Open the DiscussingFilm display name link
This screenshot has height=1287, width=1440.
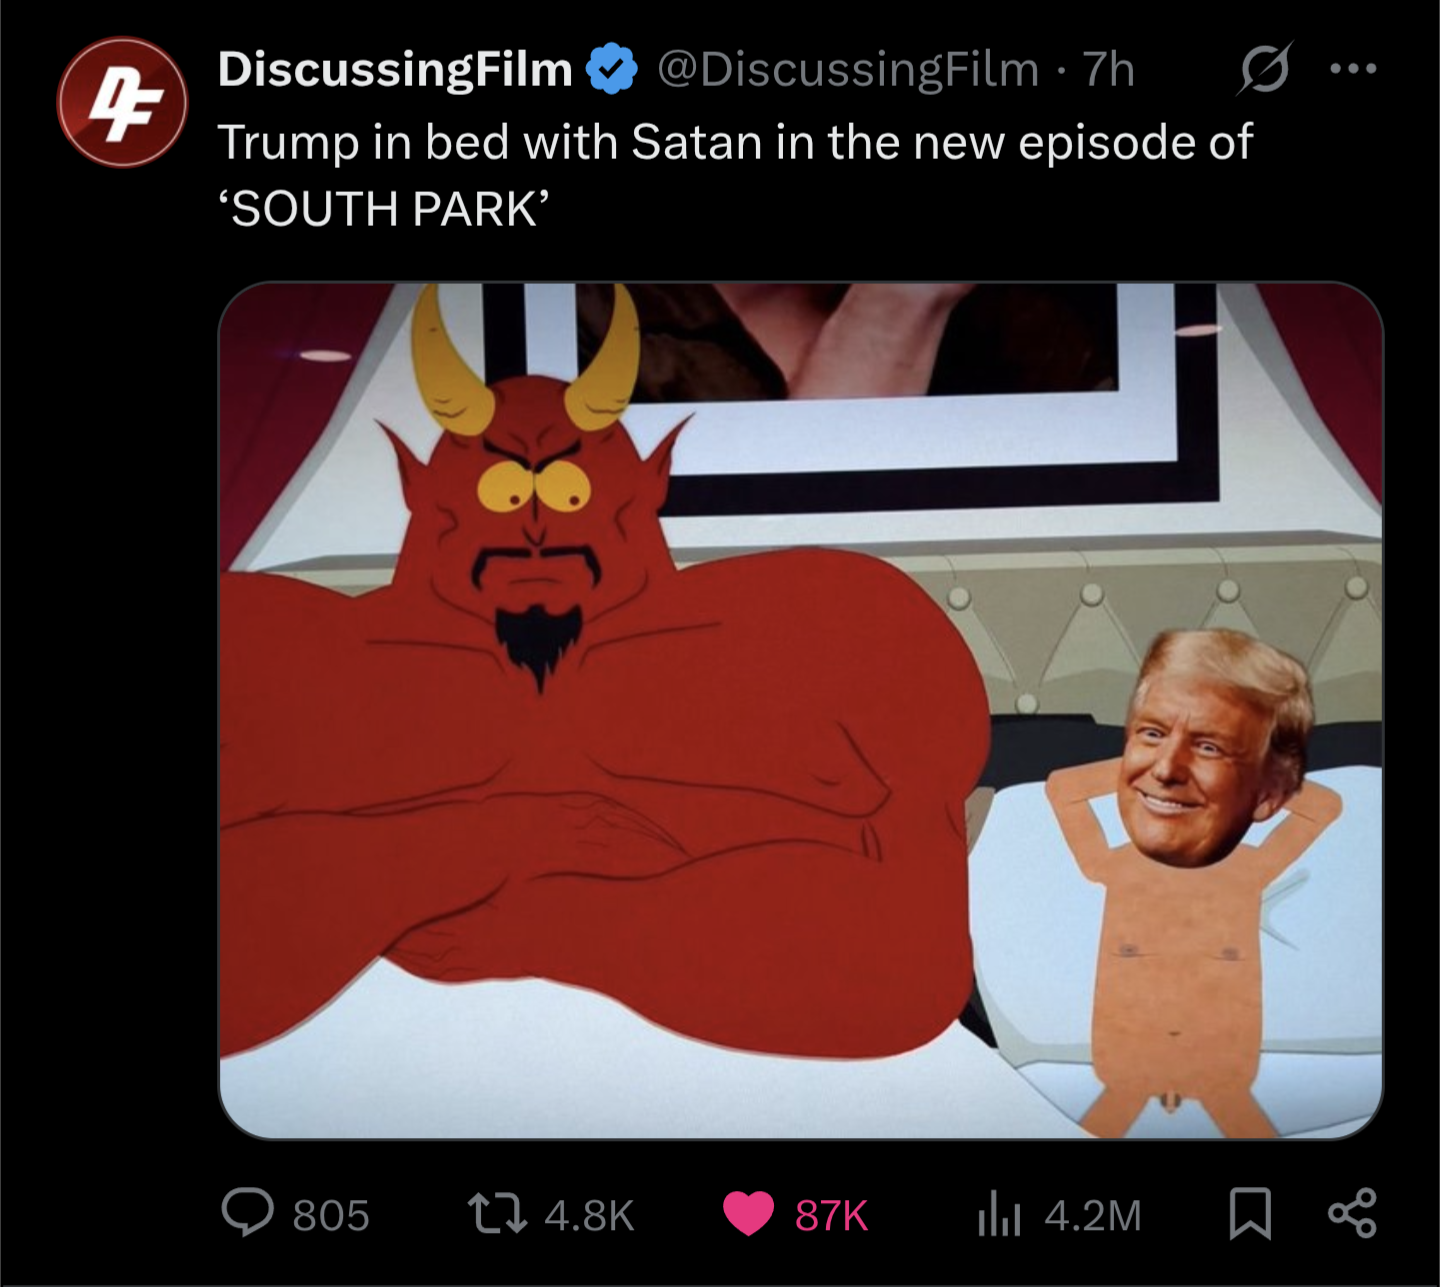395,70
